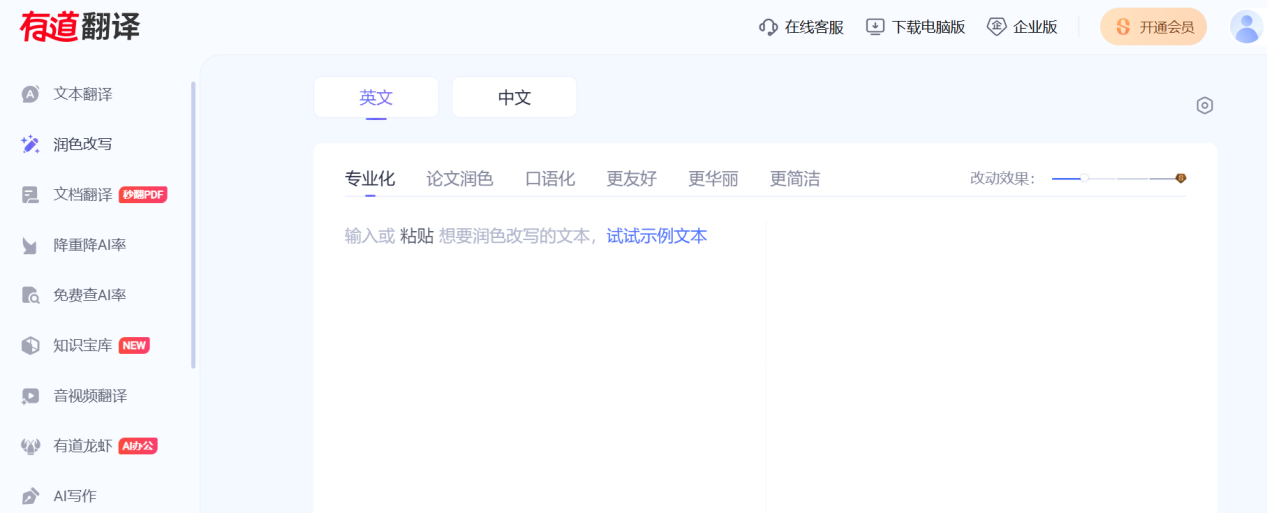Switch to the 口语化 style tab

550,179
